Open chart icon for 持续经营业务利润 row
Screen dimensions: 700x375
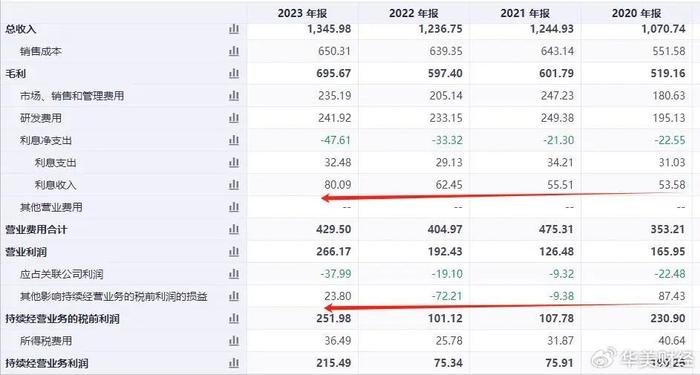[234, 363]
